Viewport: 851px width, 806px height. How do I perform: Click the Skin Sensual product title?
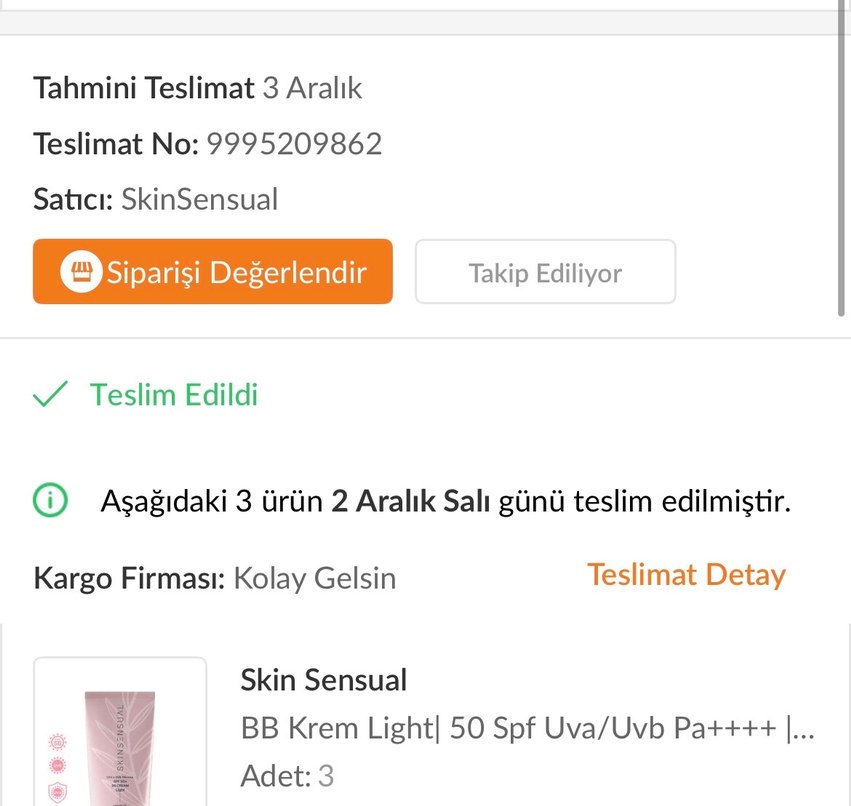323,680
